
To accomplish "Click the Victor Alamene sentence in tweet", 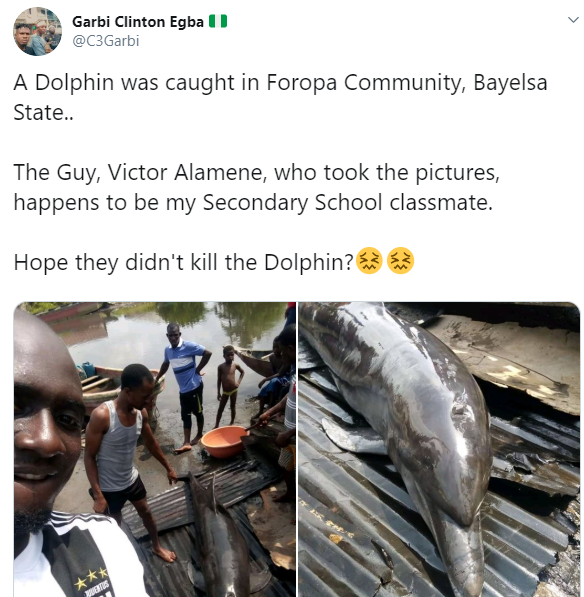I will coord(257,187).
